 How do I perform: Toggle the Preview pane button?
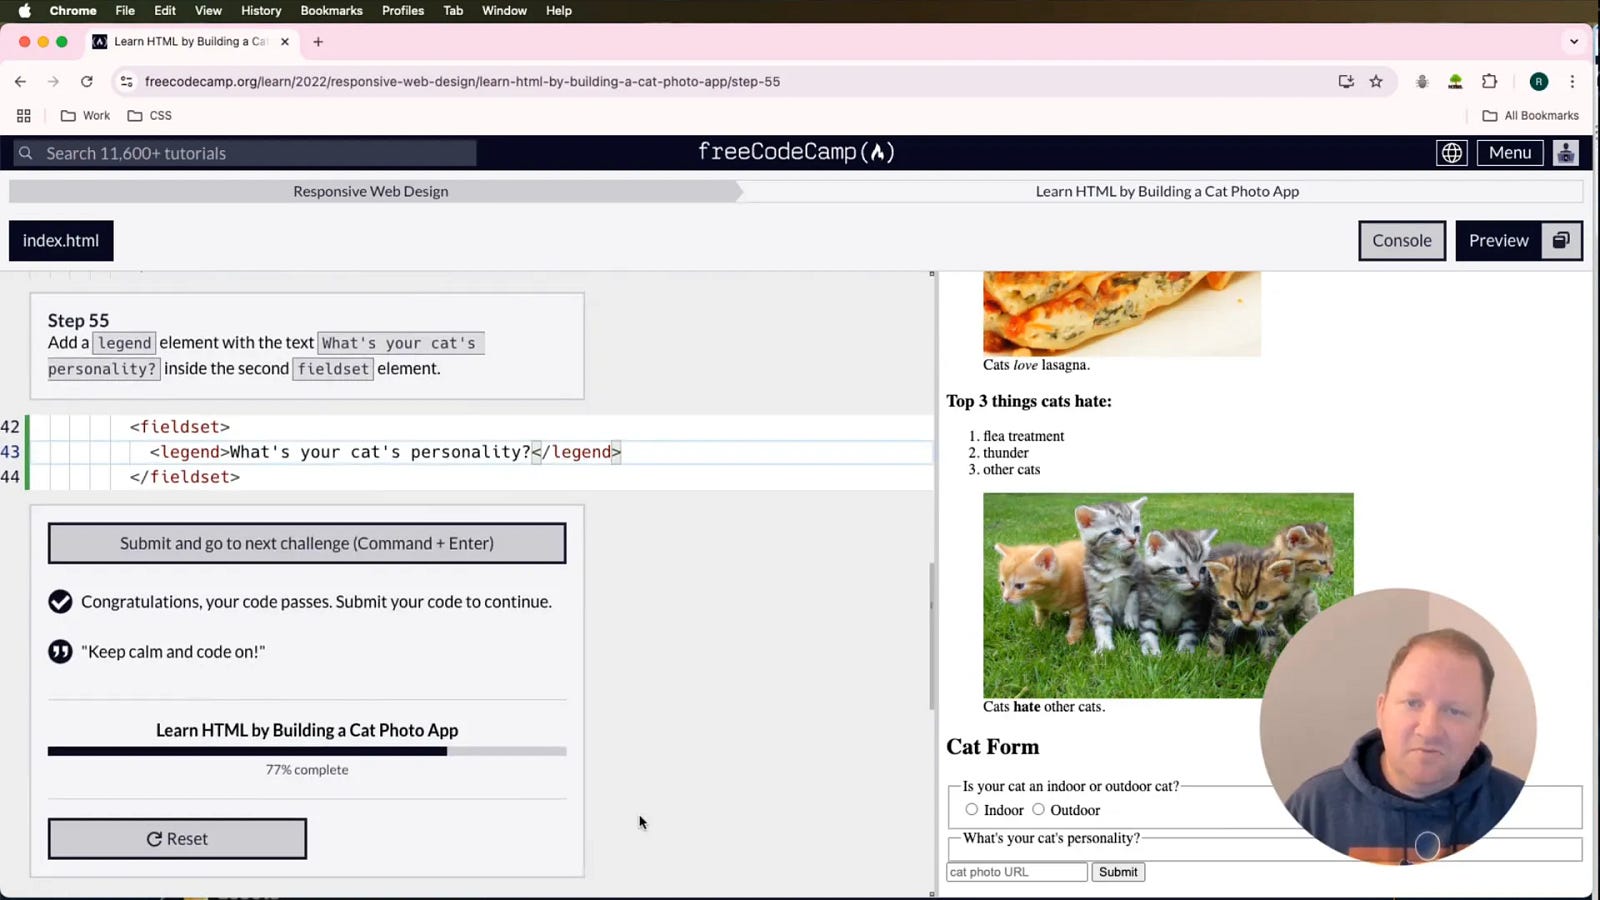1498,241
